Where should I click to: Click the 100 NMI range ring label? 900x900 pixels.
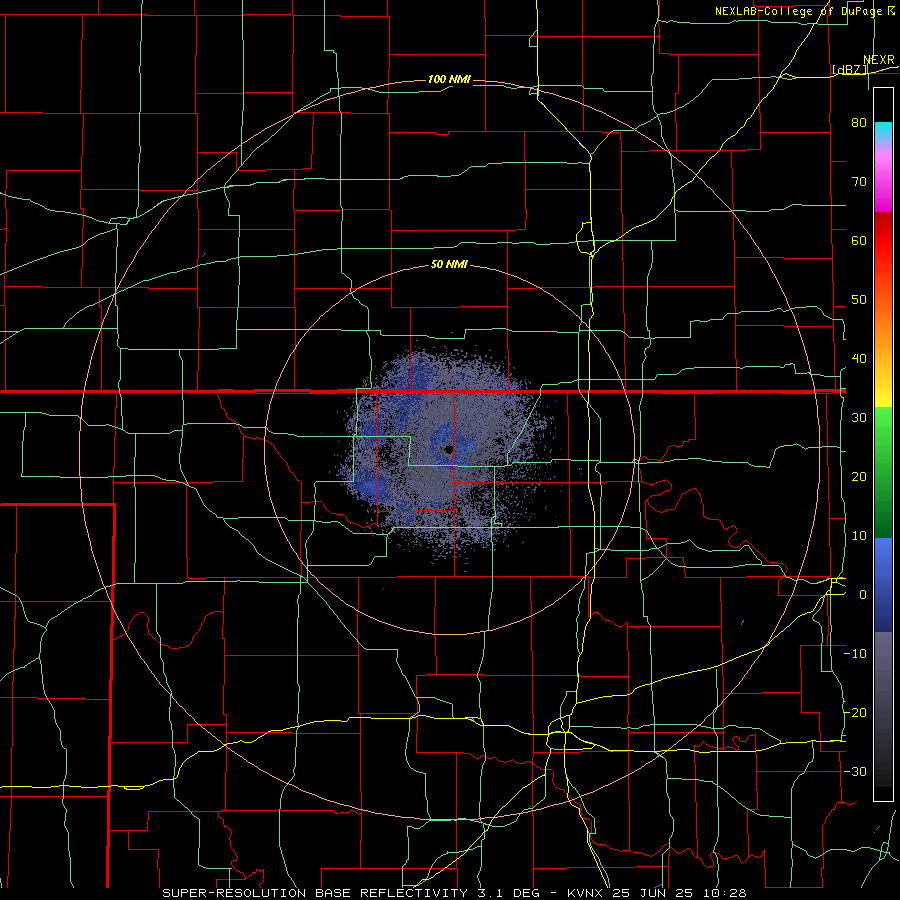click(449, 79)
